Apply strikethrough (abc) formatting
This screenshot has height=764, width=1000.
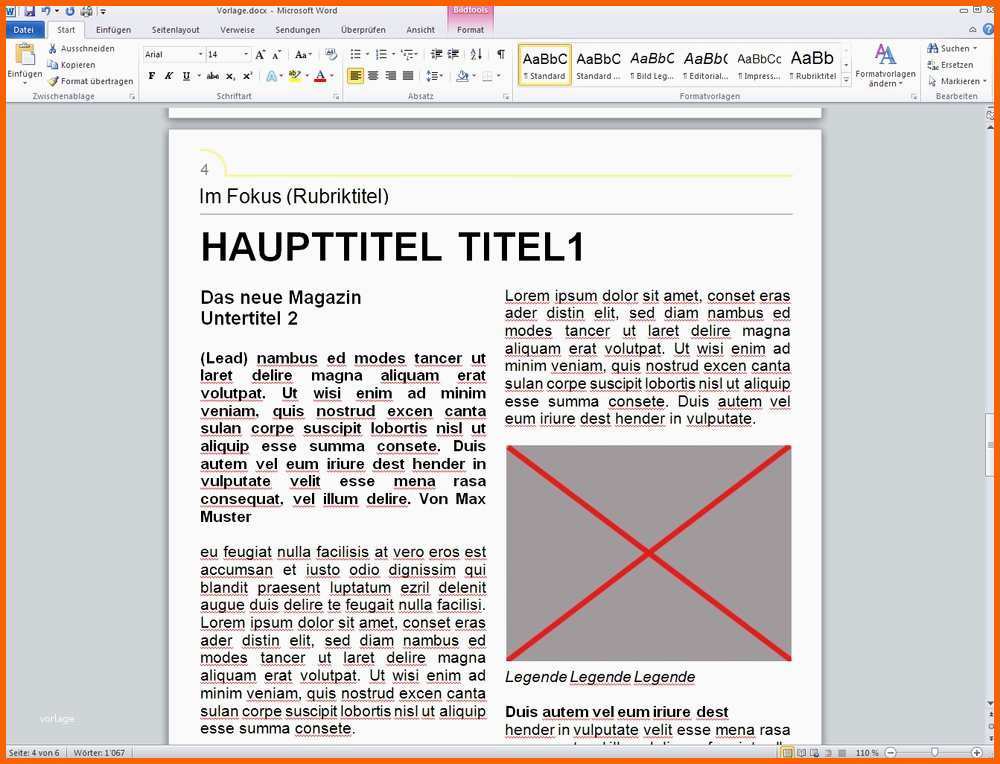pos(213,76)
